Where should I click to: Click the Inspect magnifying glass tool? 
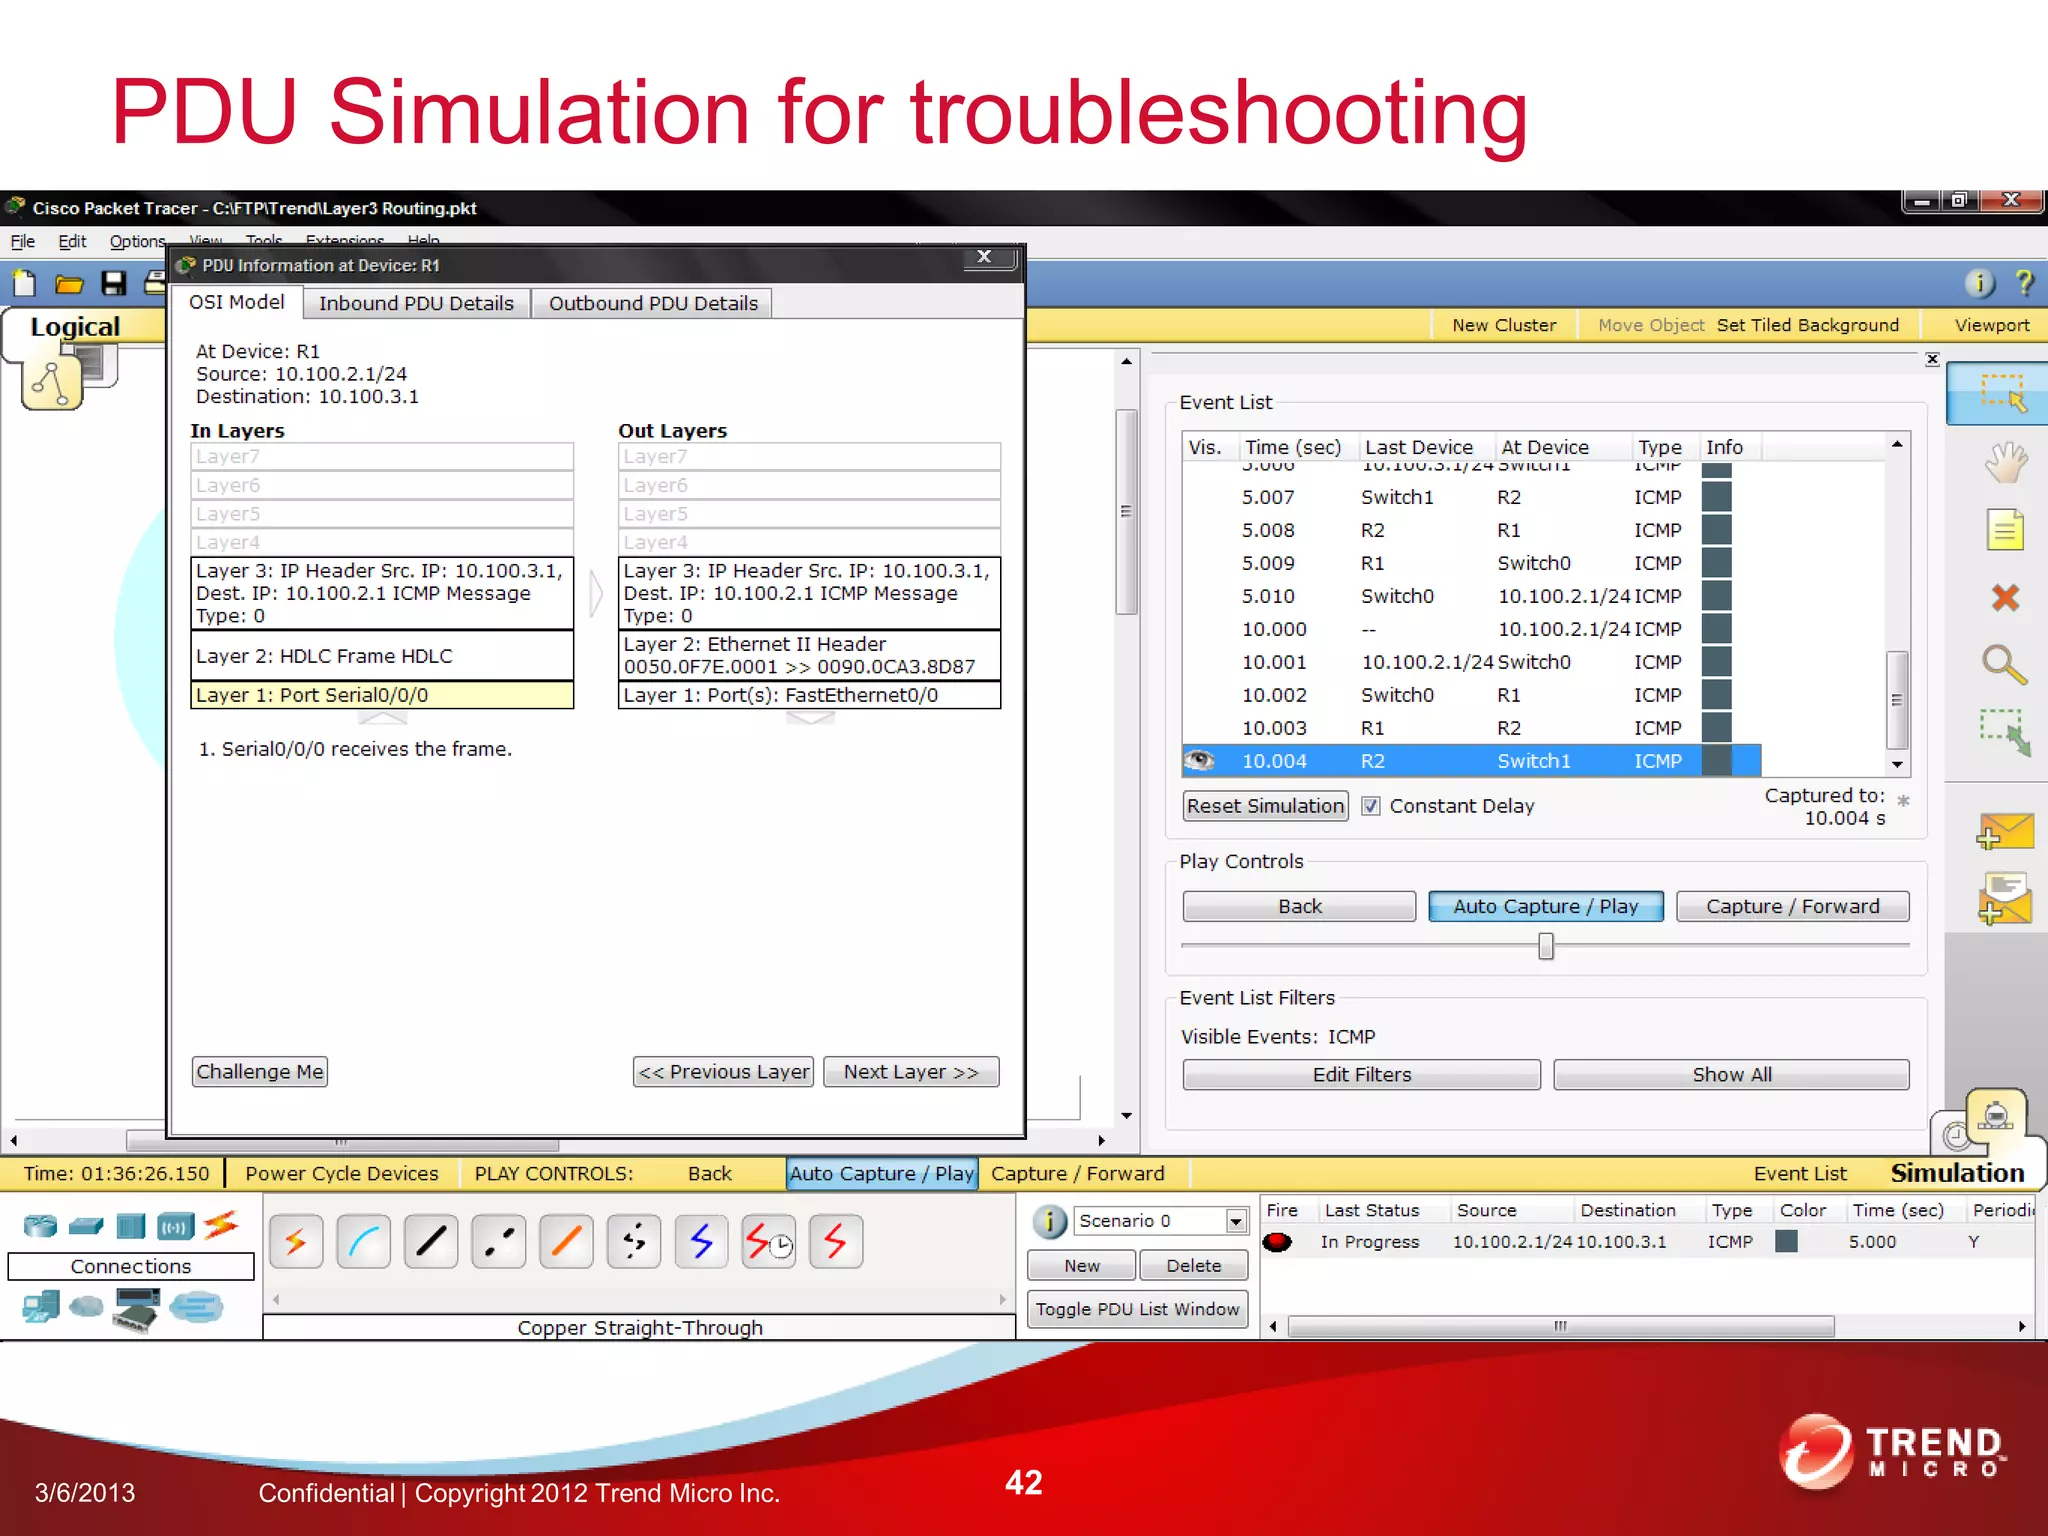click(2004, 664)
